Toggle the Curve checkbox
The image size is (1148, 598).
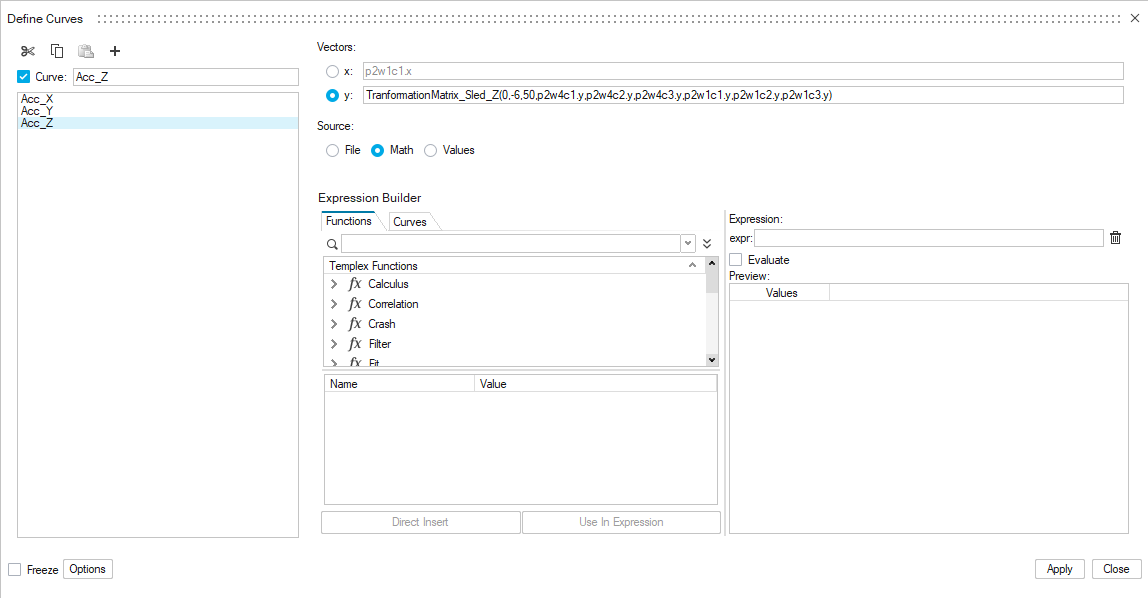pos(23,77)
